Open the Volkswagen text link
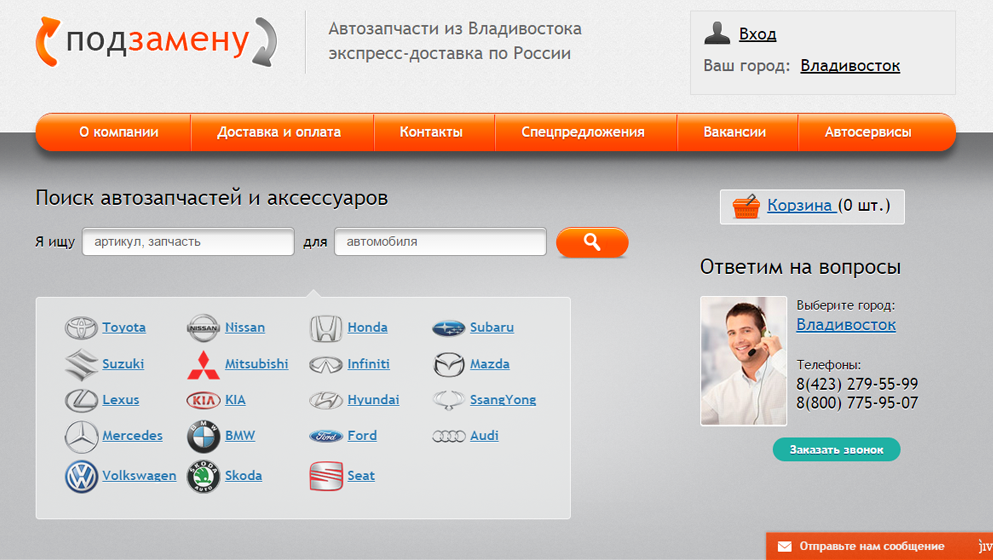Screen dimensions: 993x560 [139, 475]
